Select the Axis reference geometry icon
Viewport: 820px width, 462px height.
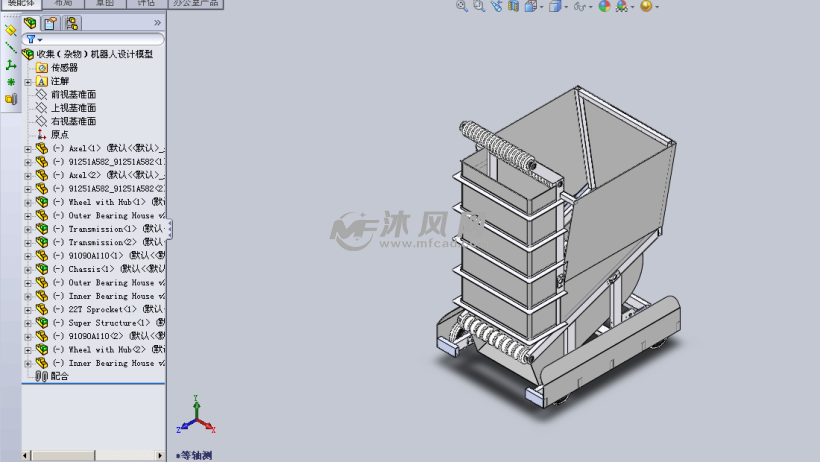pyautogui.click(x=10, y=48)
